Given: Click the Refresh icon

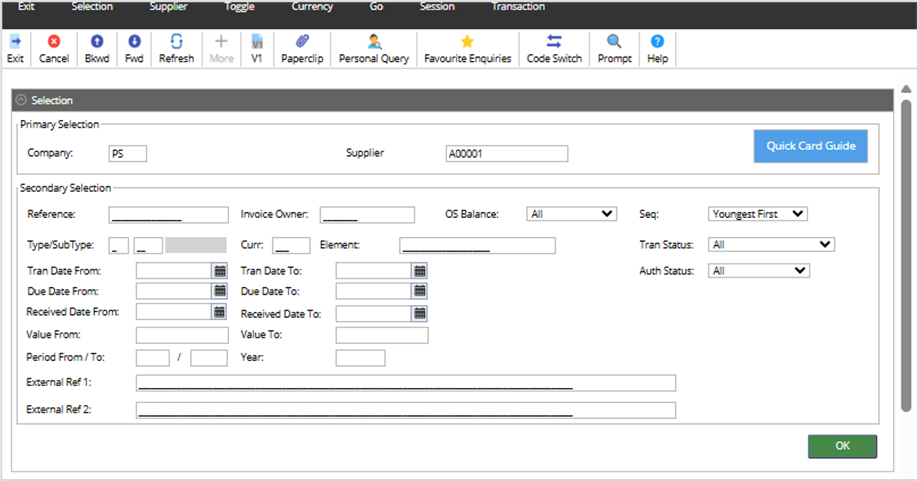Looking at the screenshot, I should [176, 42].
